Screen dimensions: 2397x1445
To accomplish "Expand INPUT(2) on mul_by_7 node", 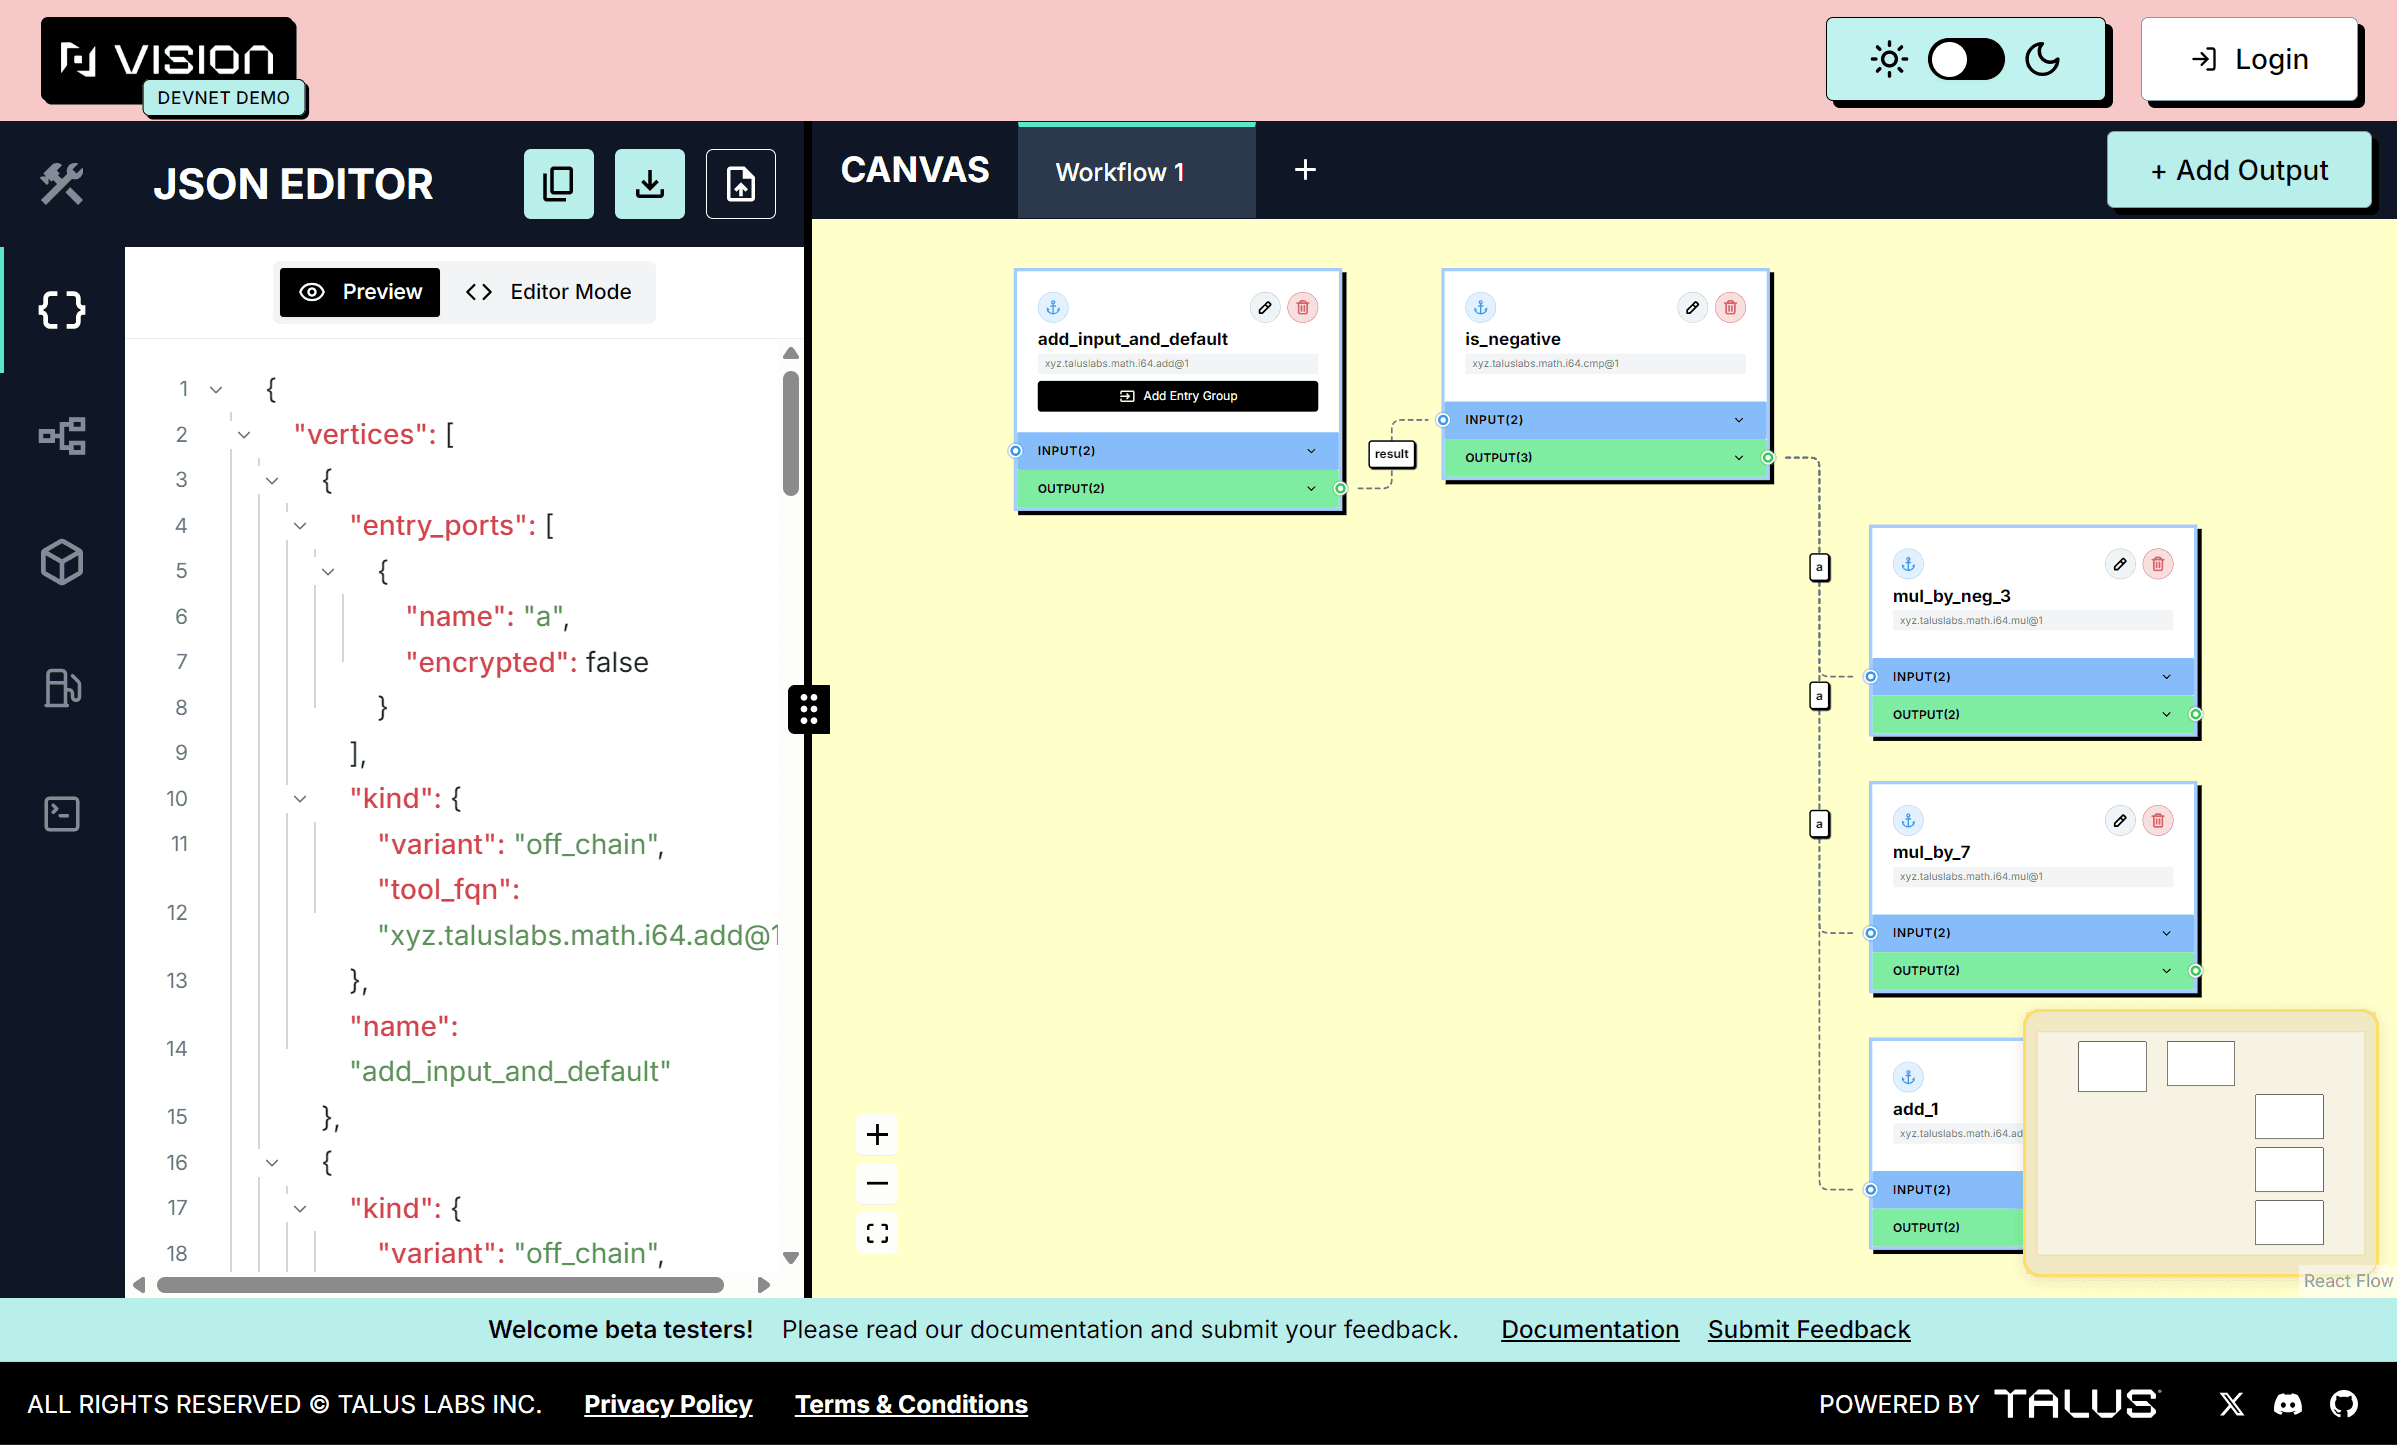I will (x=2033, y=933).
